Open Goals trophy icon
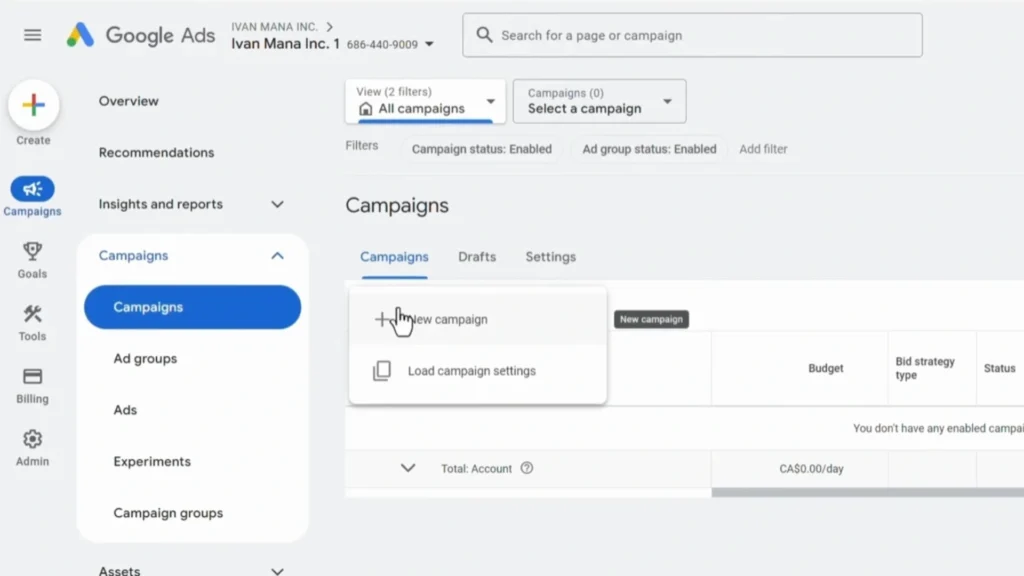The image size is (1024, 576). (x=32, y=251)
